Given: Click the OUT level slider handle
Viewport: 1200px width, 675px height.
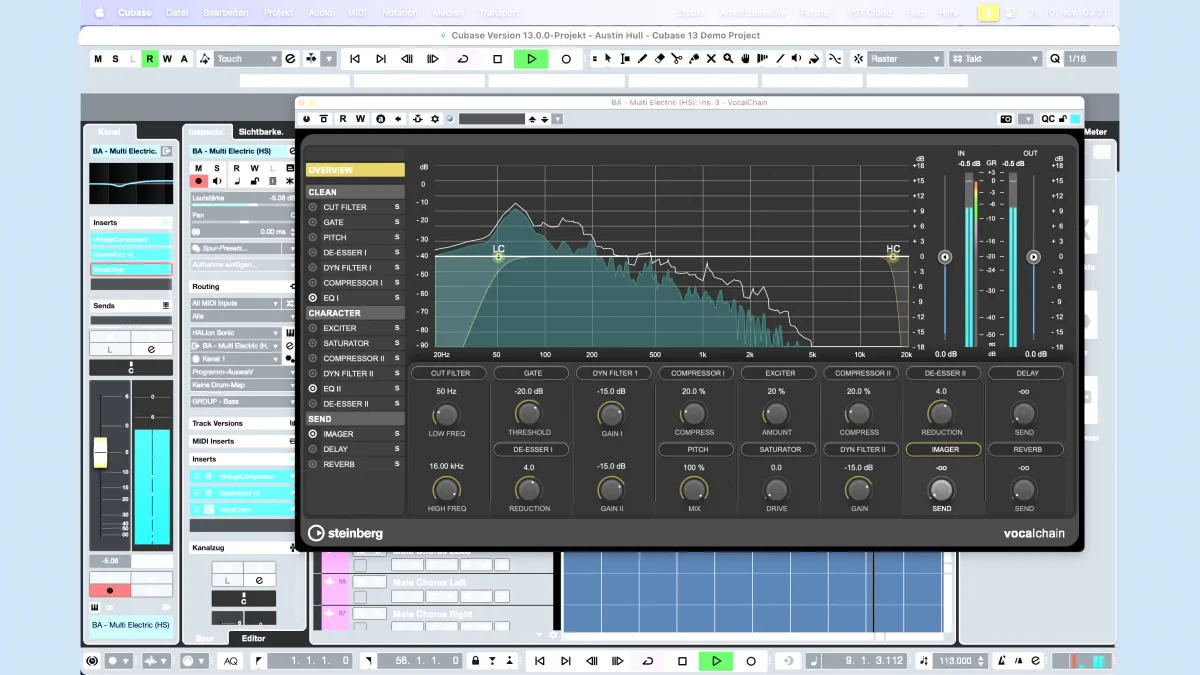Looking at the screenshot, I should (1034, 257).
